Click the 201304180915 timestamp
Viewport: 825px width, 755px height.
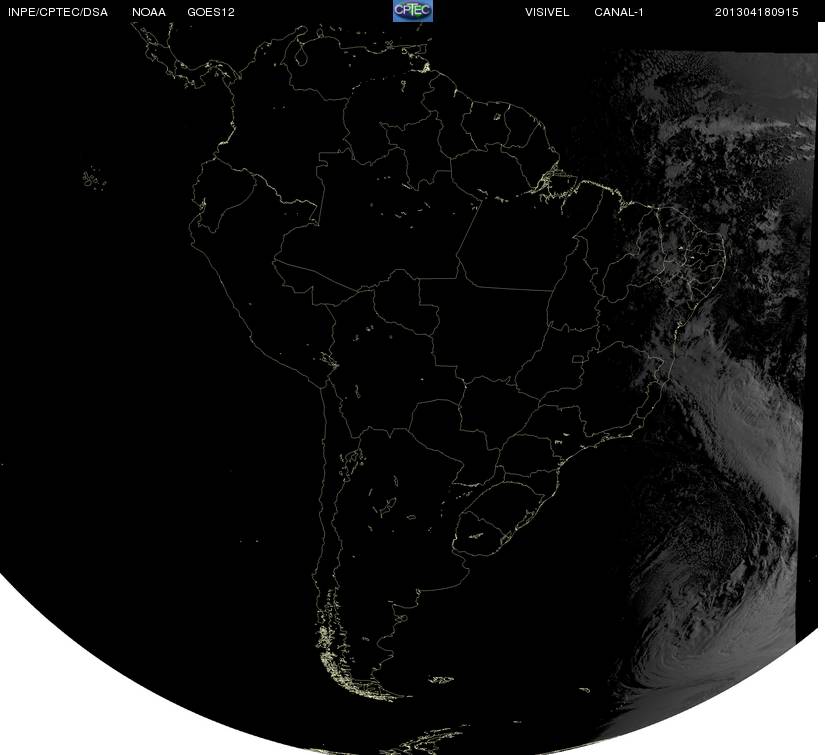pyautogui.click(x=757, y=12)
